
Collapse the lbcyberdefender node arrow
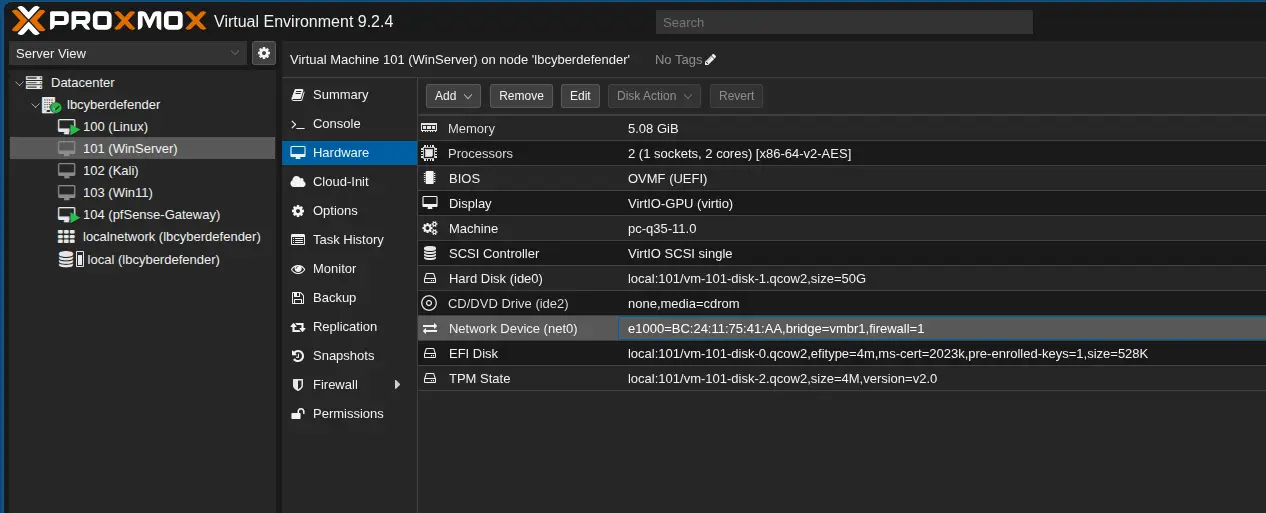[x=35, y=104]
